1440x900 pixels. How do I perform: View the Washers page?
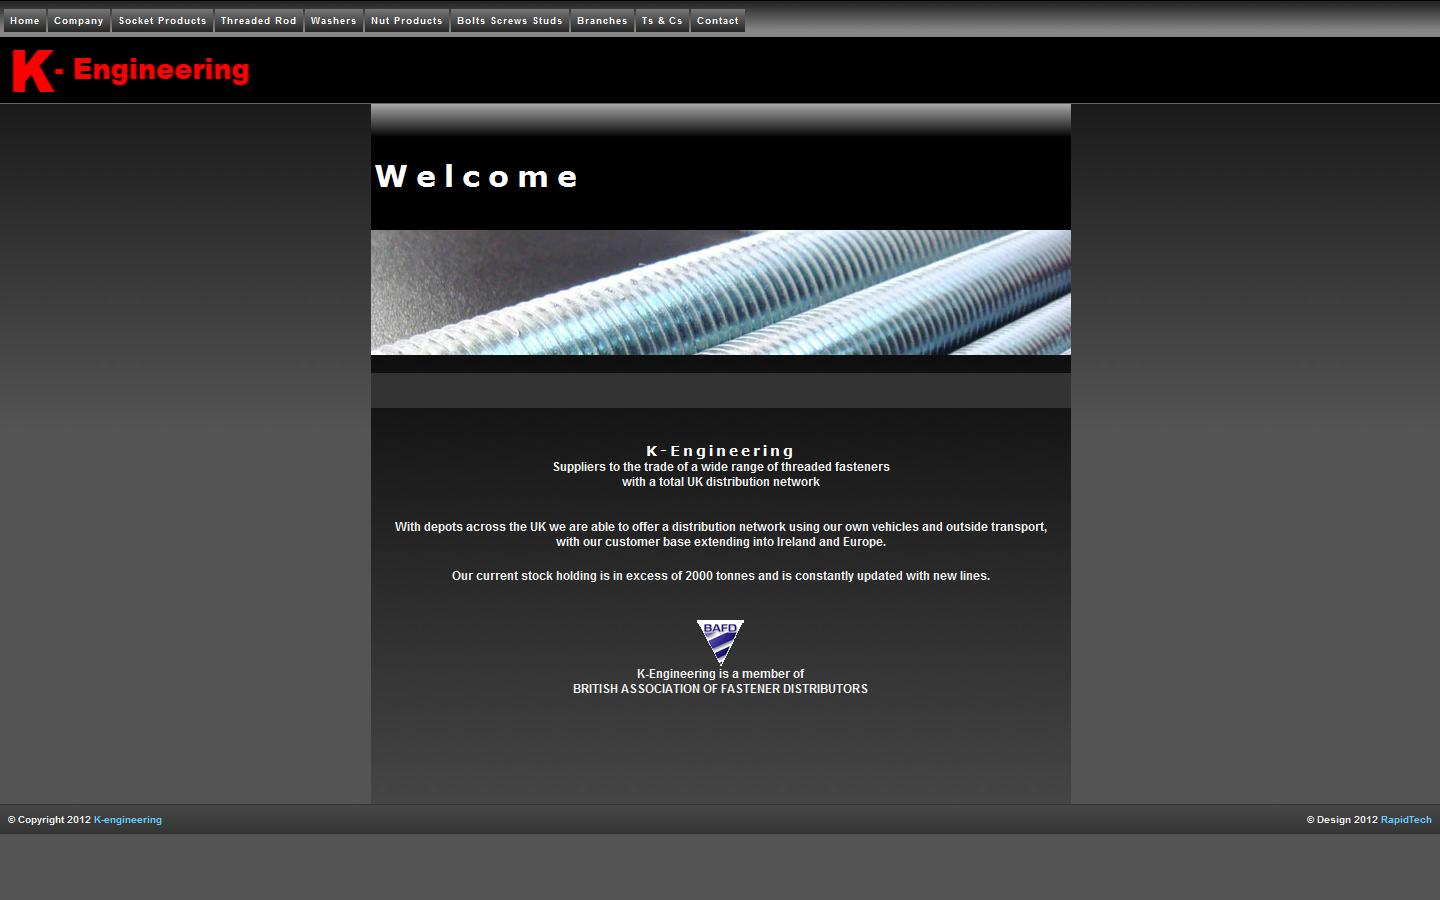[333, 20]
